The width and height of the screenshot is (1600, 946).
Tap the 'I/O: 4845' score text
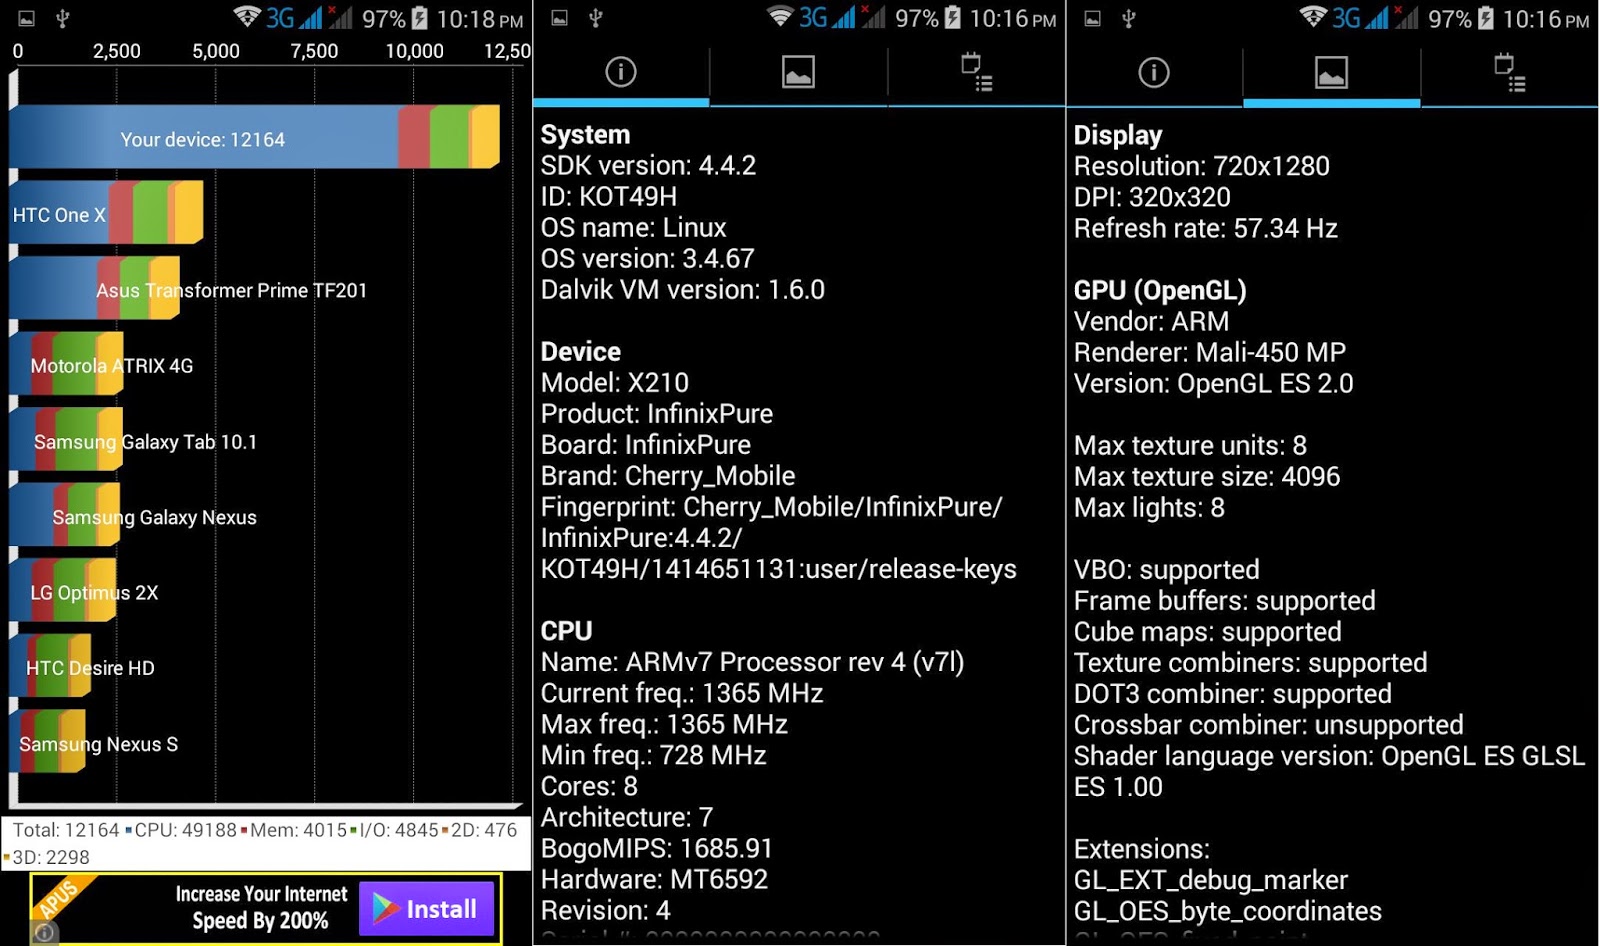pyautogui.click(x=399, y=830)
